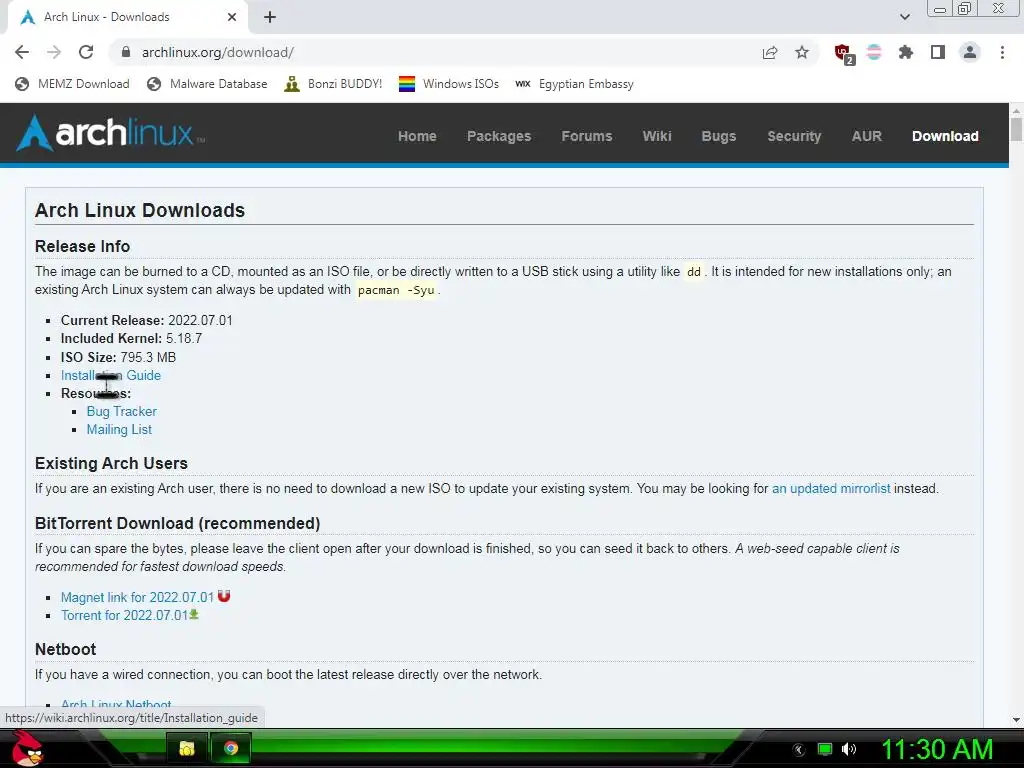Click the 11:30 AM clock
This screenshot has height=768, width=1024.
937,750
